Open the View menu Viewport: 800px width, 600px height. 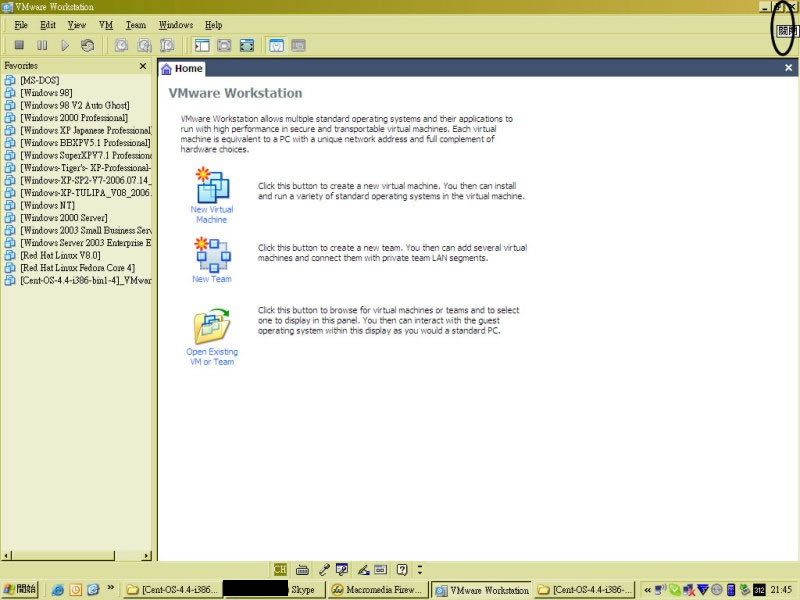77,25
